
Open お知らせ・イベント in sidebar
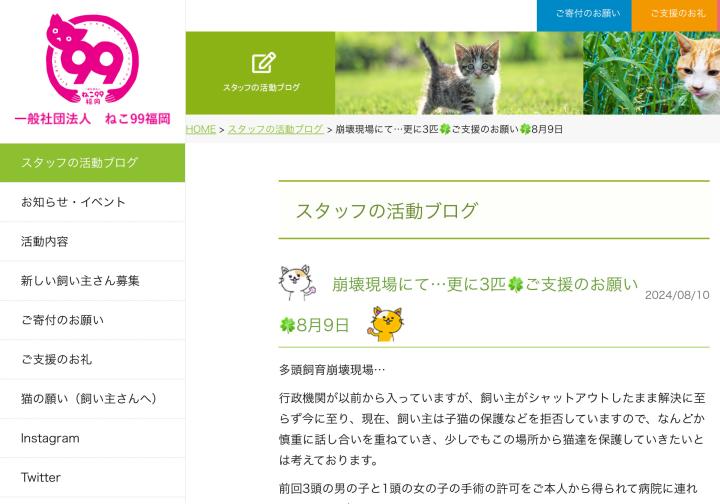(x=92, y=202)
